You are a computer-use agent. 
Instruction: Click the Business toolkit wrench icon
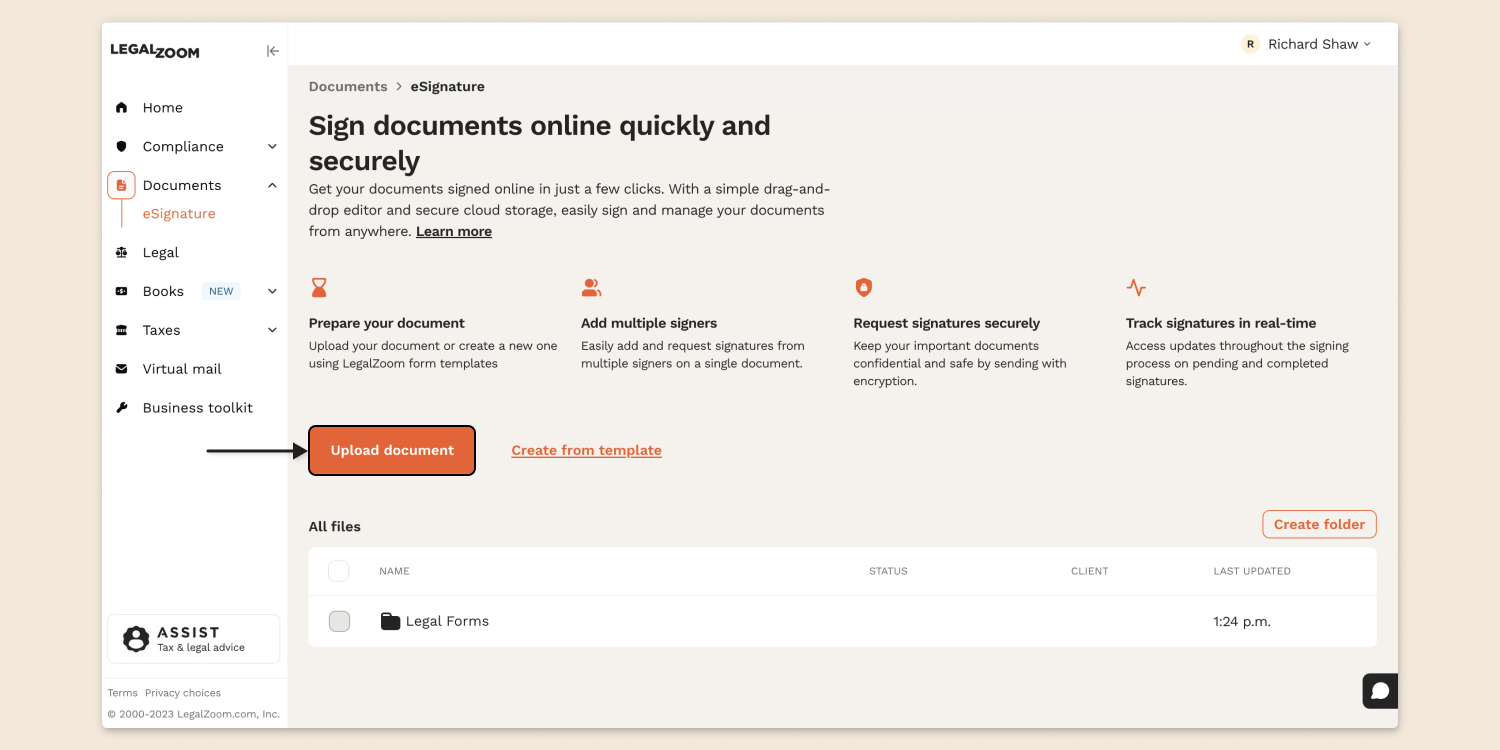[121, 407]
